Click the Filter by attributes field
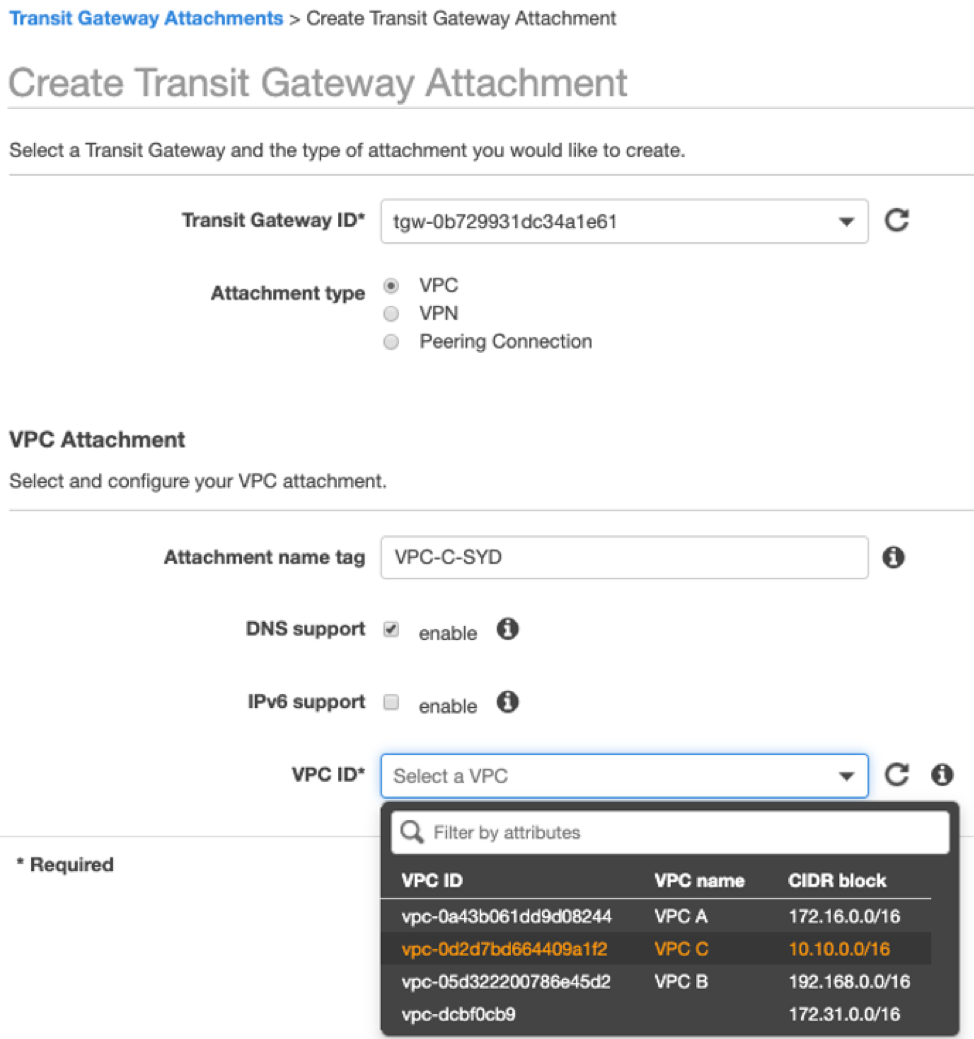This screenshot has width=974, height=1039. [670, 832]
